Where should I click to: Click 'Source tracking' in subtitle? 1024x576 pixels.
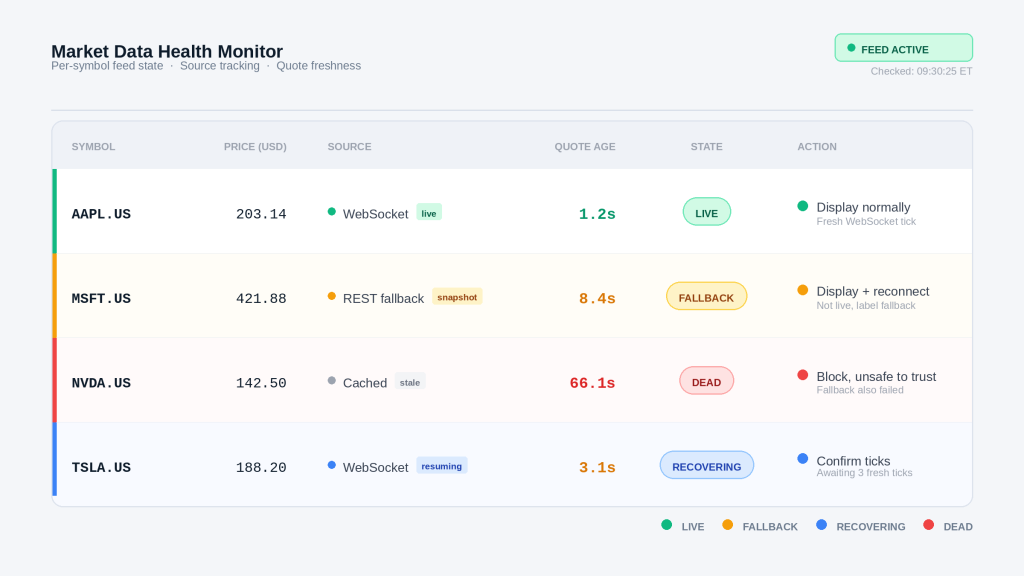point(219,66)
